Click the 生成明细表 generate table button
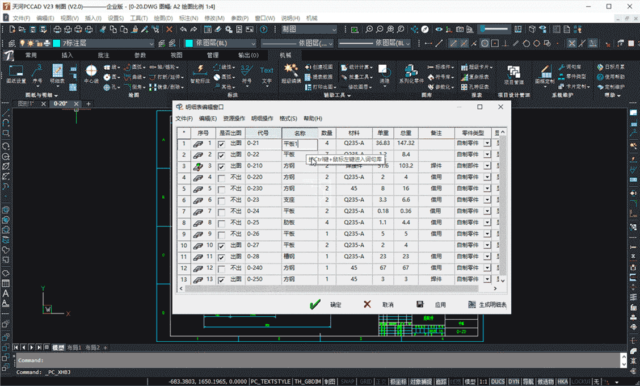 487,304
